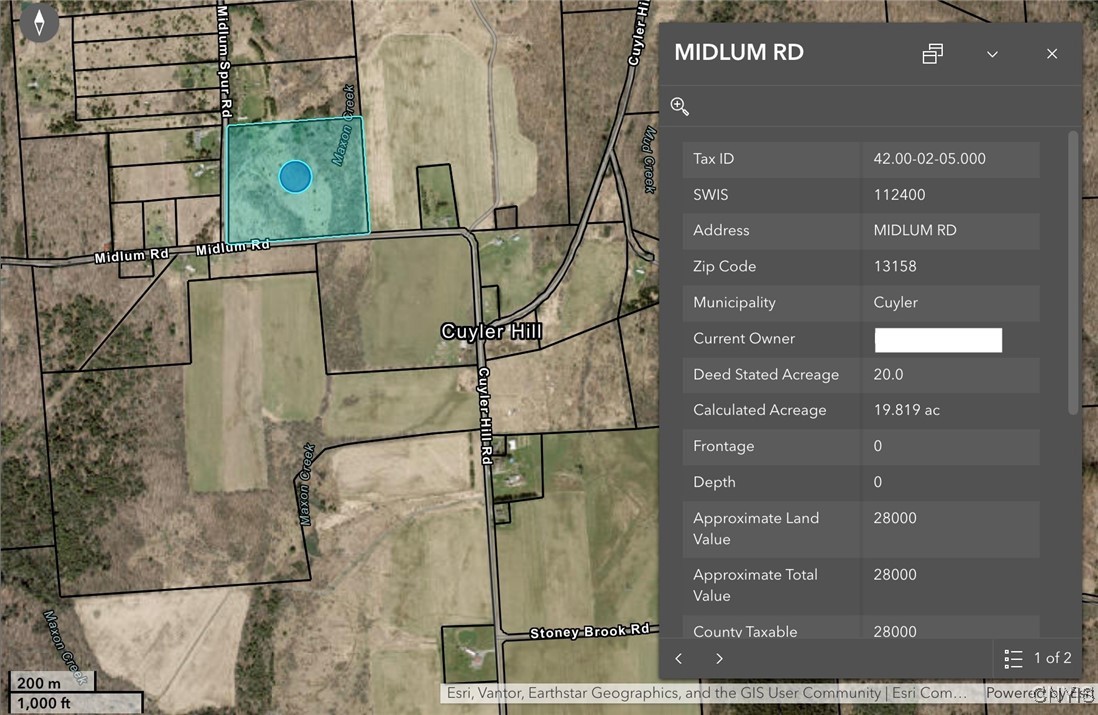Select the Zip Code 13158 value
The image size is (1098, 715).
coord(894,267)
